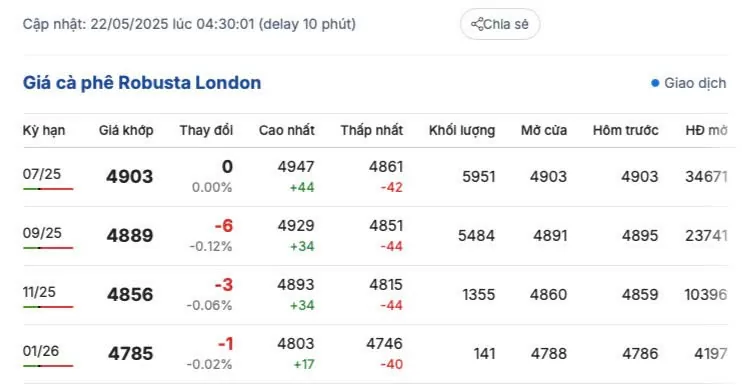Select the 01/26 contract term
742x385 pixels.
click(41, 351)
